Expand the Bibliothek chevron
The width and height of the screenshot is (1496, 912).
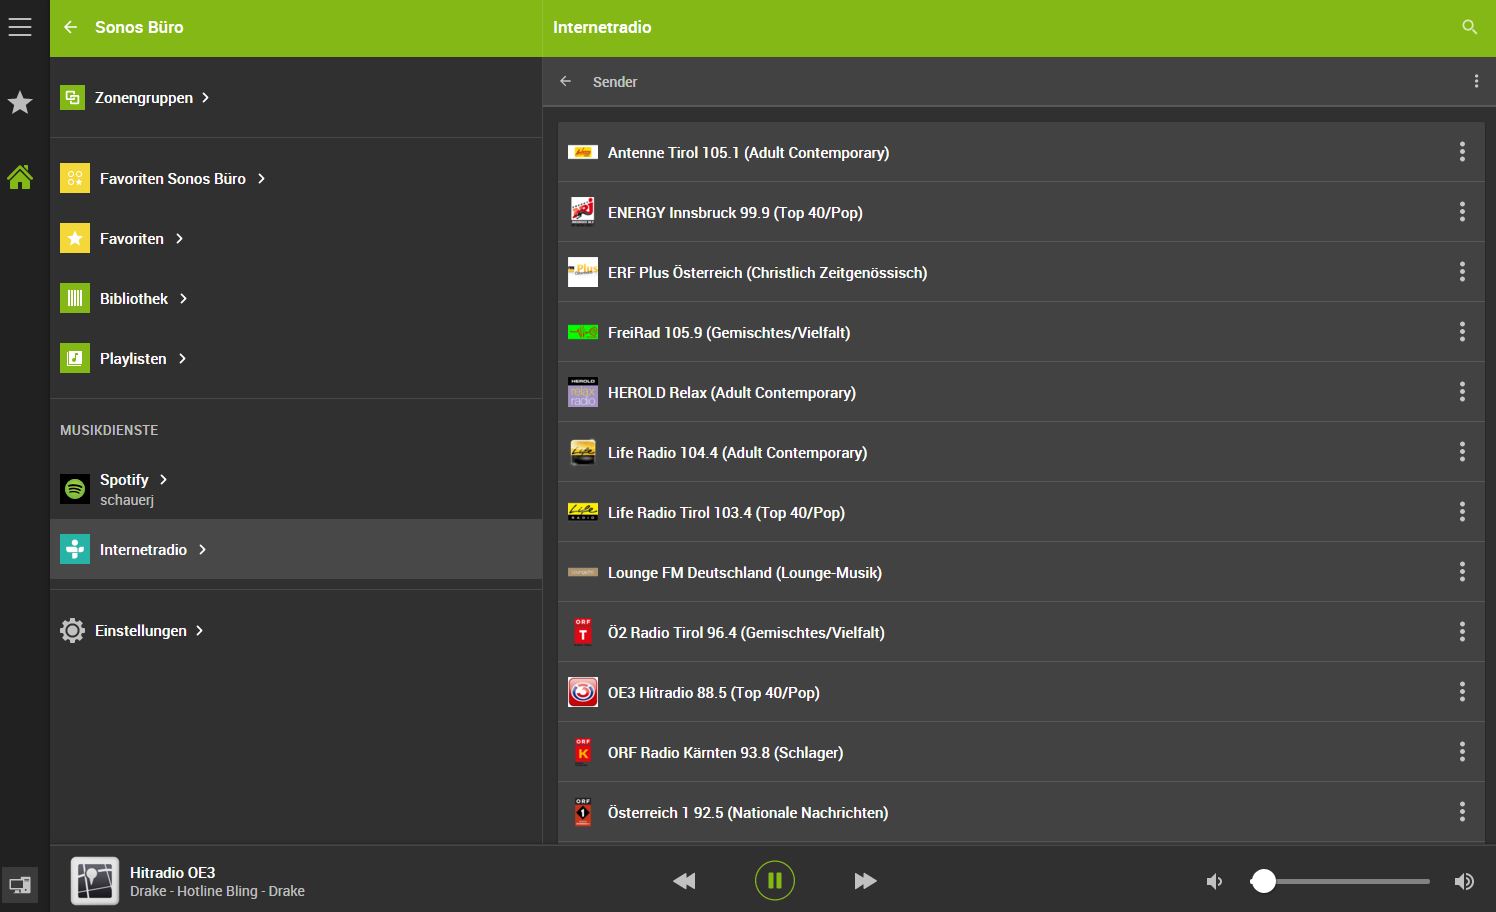click(183, 298)
